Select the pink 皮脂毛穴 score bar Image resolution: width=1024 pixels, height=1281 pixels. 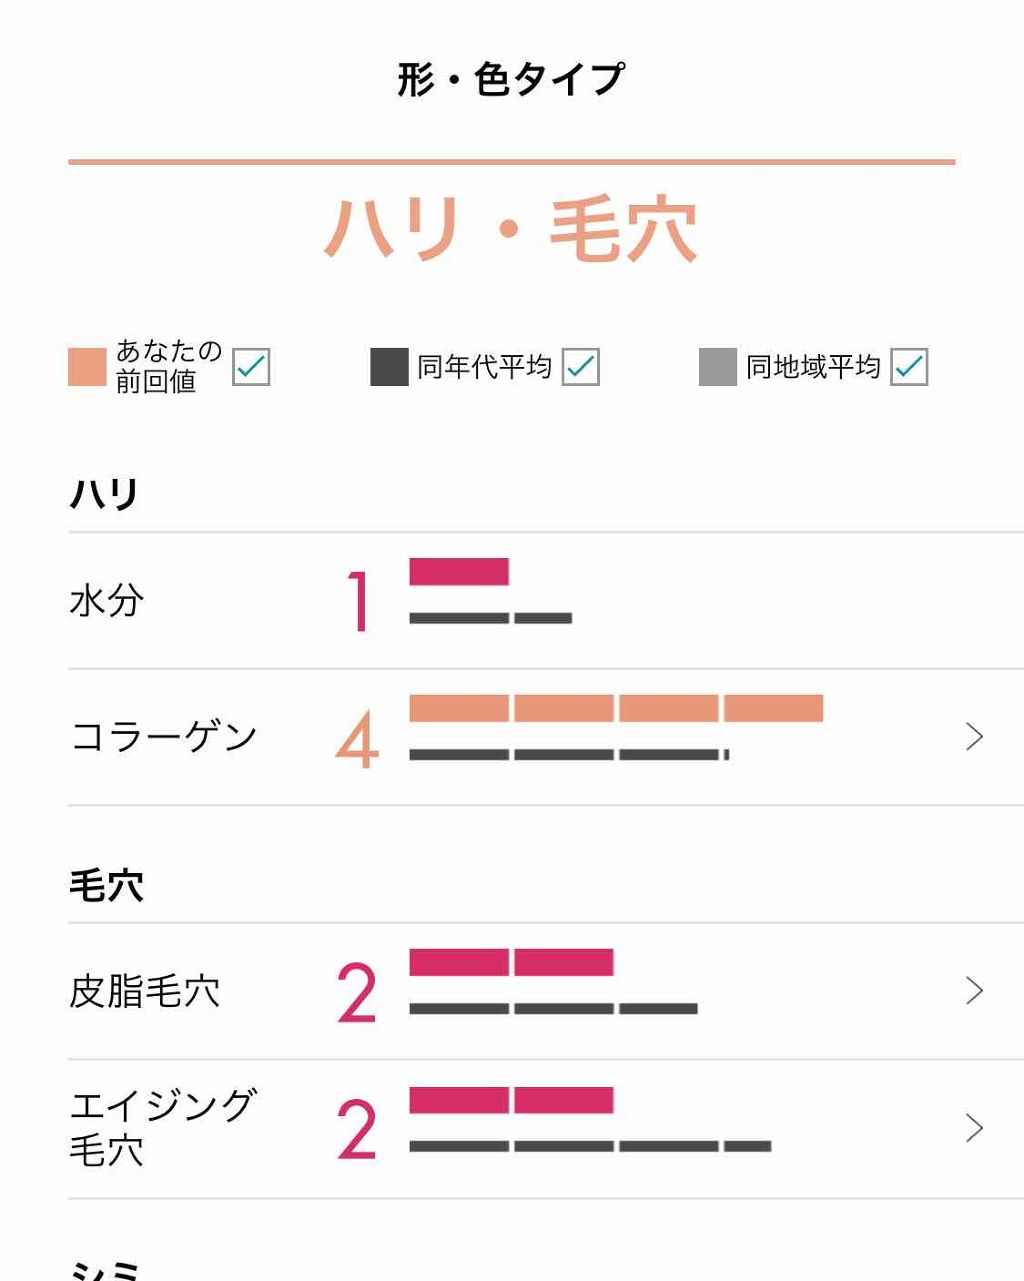click(510, 962)
